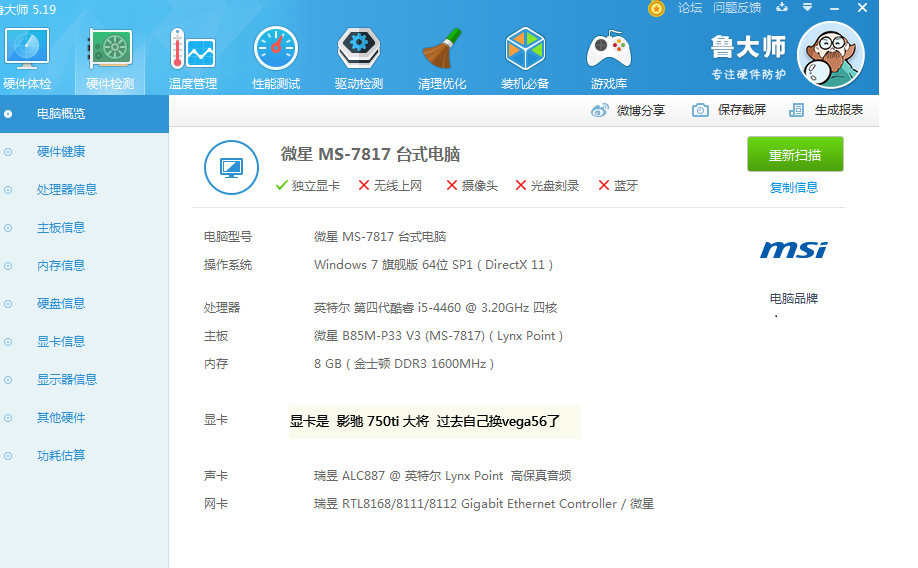Open 清理优化 cleanup broom icon
The height and width of the screenshot is (568, 918).
tap(442, 59)
